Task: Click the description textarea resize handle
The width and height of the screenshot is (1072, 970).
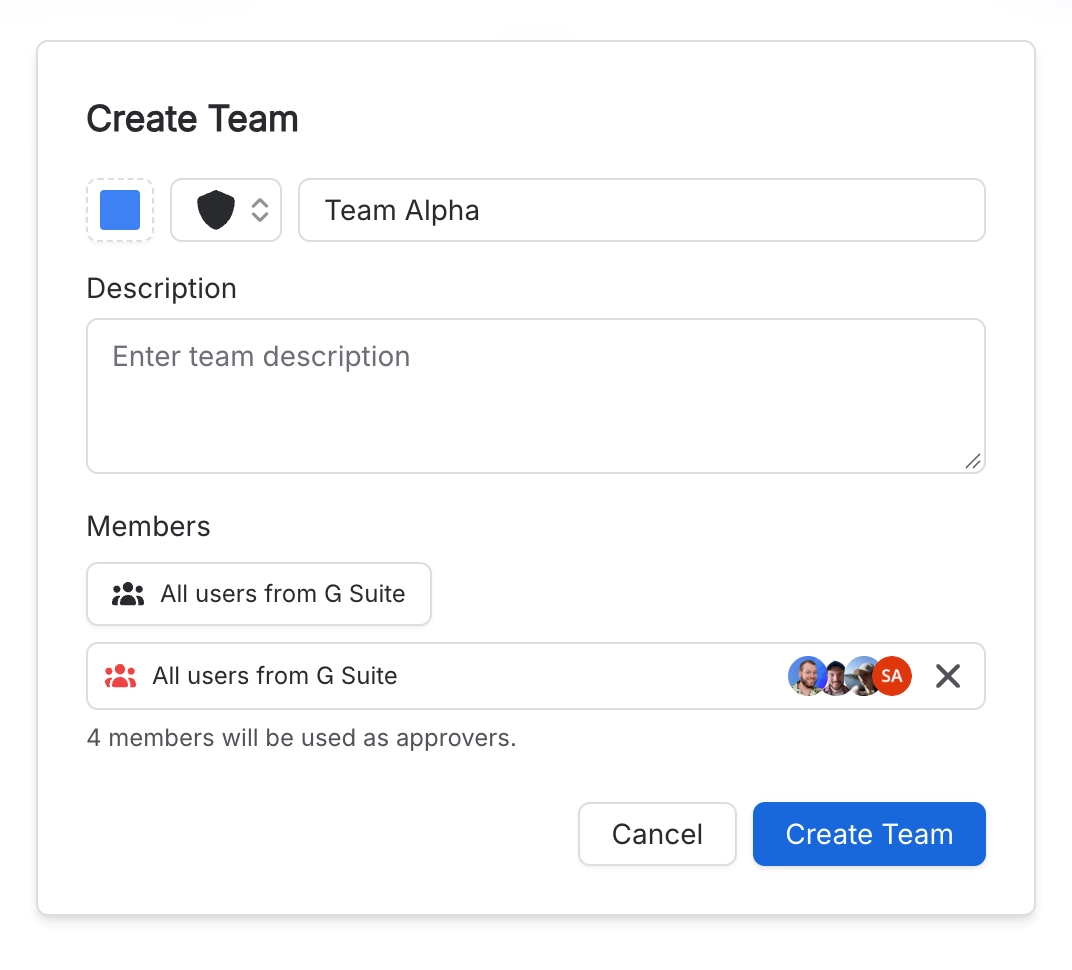Action: click(x=973, y=461)
